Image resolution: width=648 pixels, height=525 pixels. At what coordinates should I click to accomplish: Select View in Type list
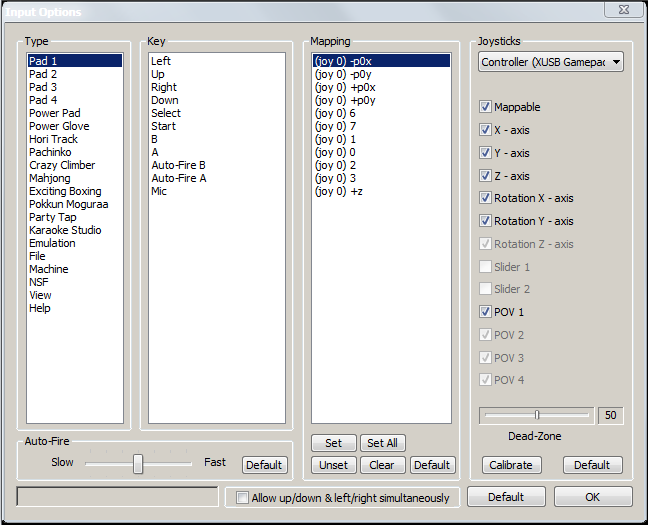click(75, 295)
